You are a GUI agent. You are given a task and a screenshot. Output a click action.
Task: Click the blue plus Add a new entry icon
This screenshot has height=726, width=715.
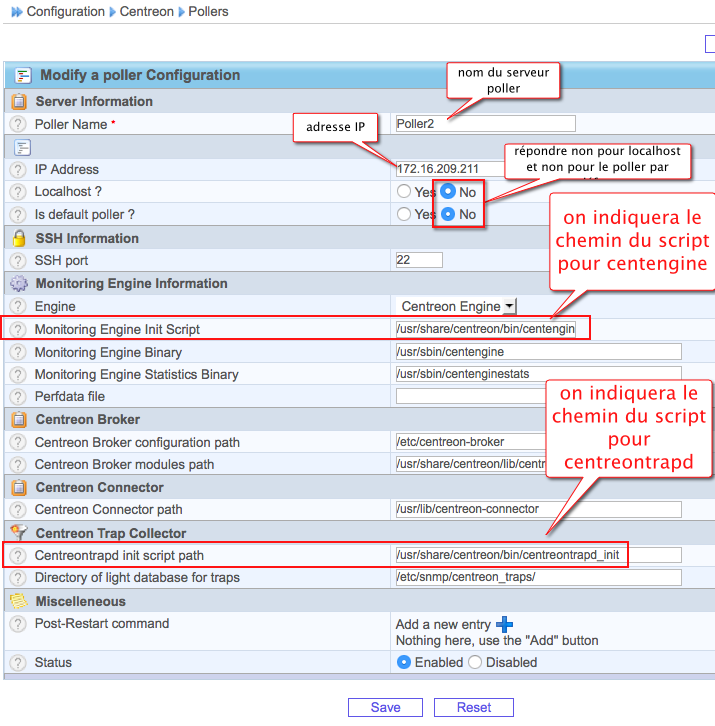(505, 624)
